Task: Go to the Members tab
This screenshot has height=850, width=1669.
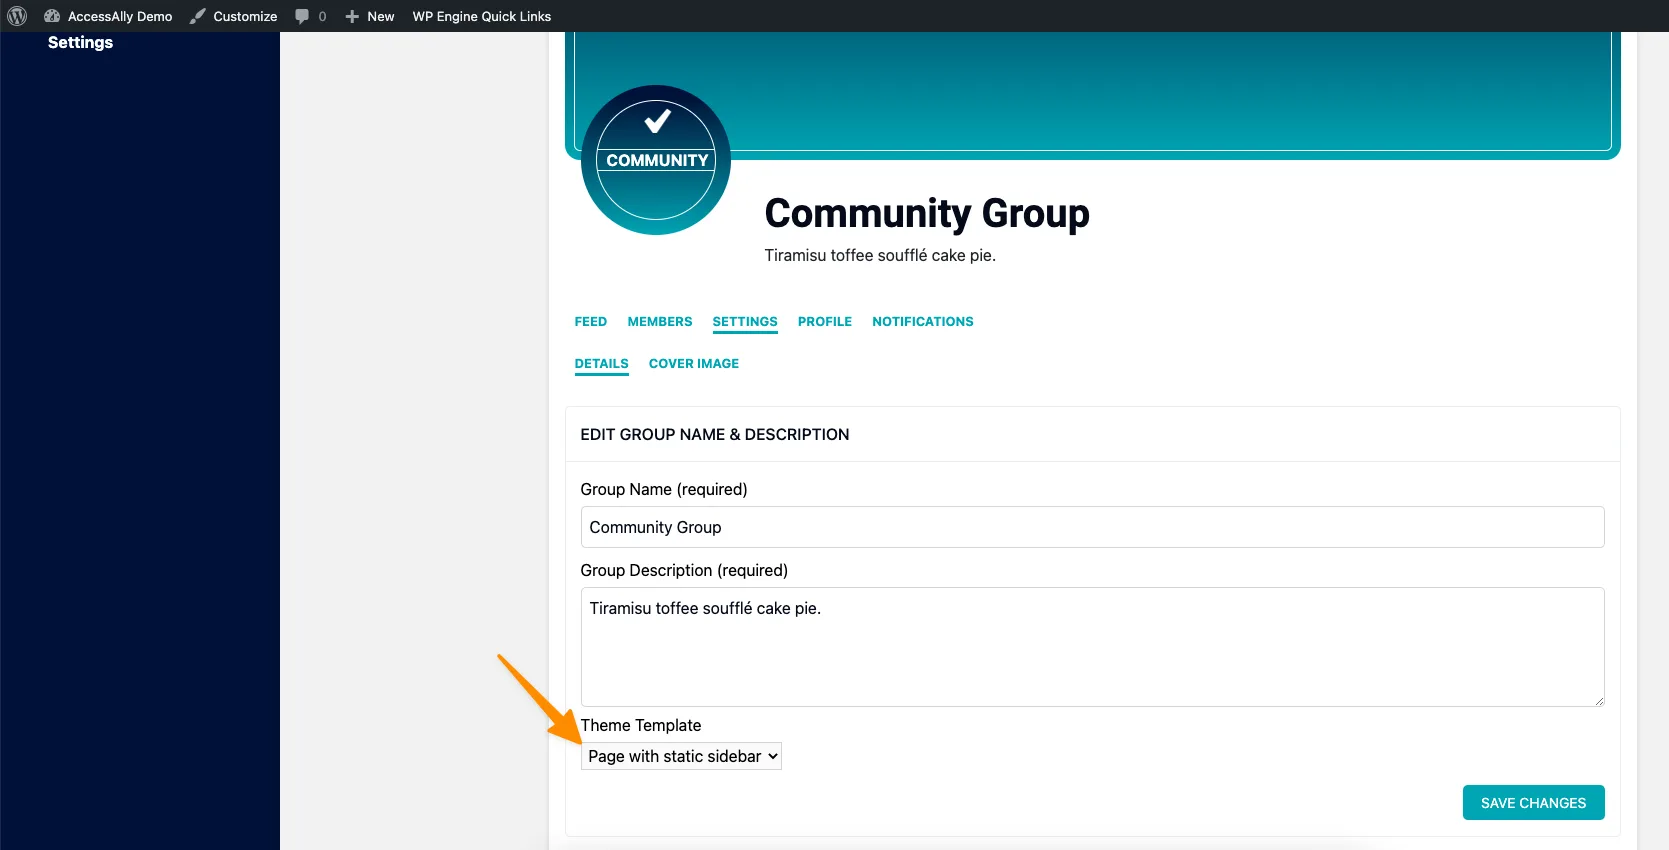Action: [659, 321]
